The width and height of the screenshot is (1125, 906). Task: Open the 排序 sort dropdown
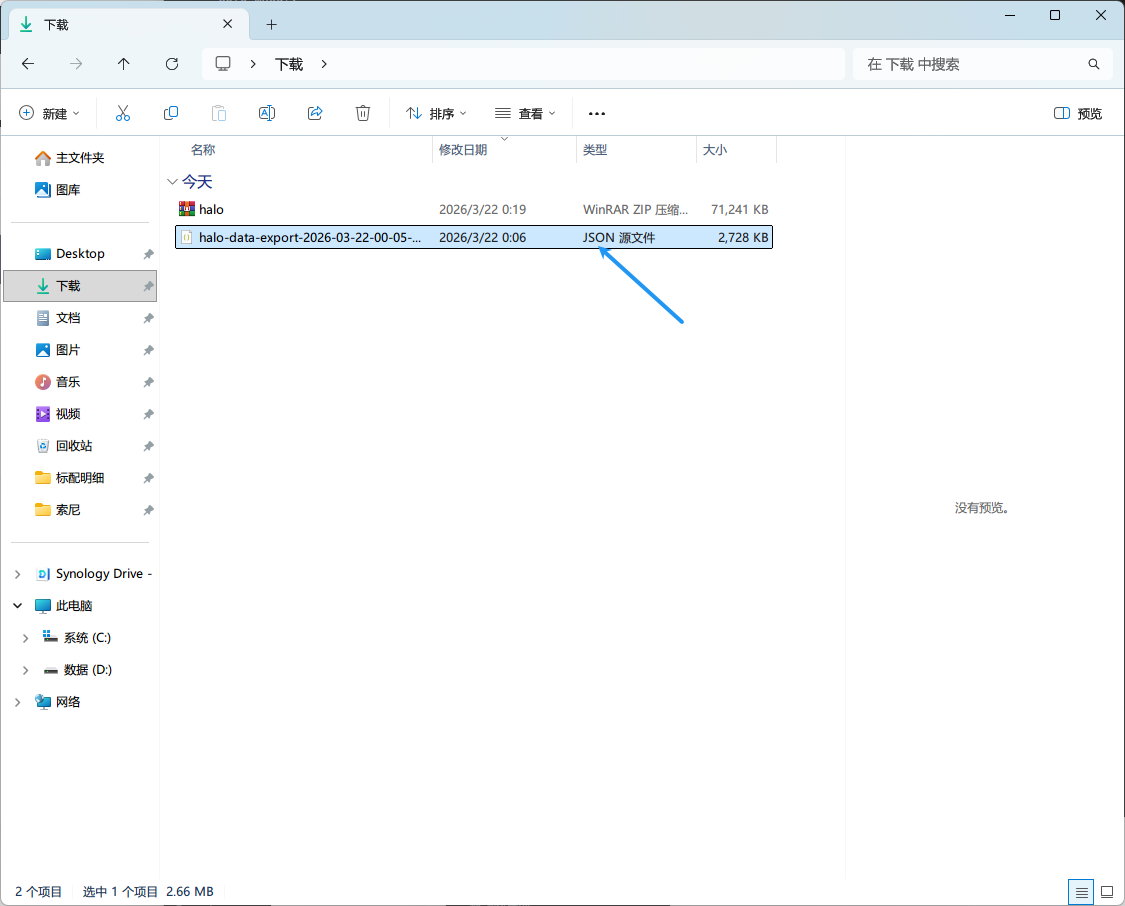pyautogui.click(x=436, y=114)
